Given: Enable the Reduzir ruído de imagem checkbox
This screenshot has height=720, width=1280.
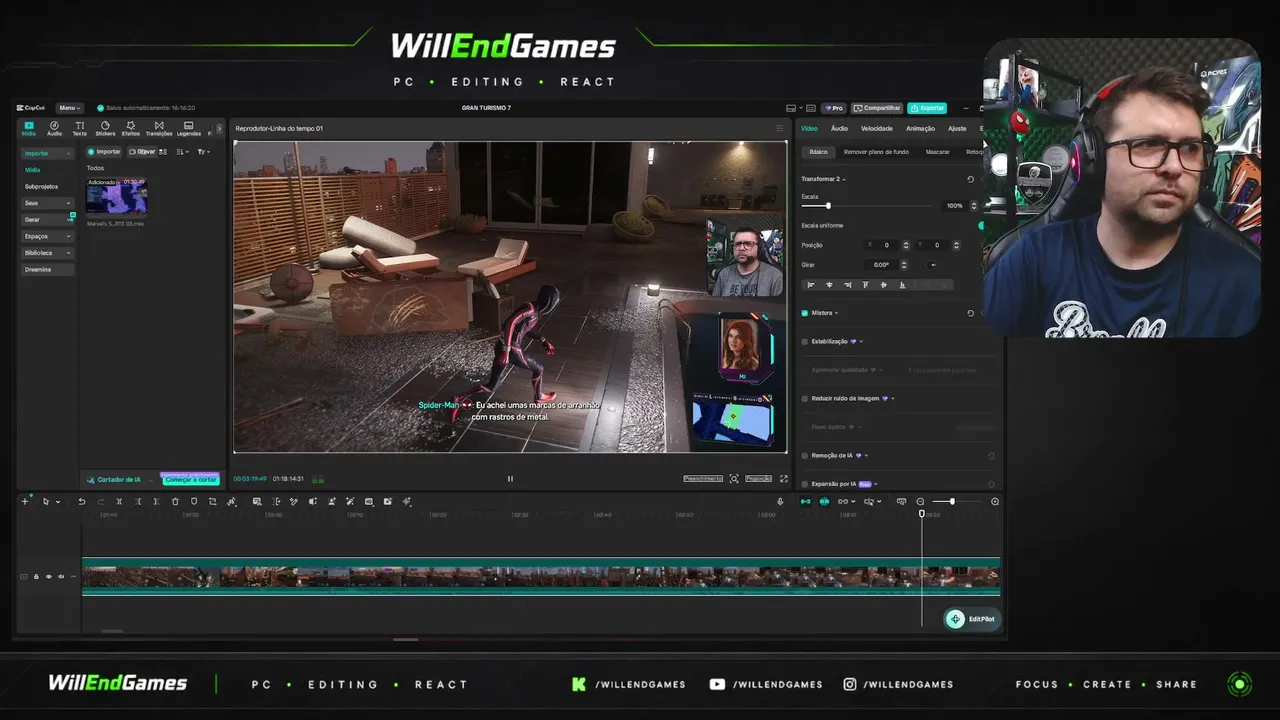Looking at the screenshot, I should [x=805, y=399].
